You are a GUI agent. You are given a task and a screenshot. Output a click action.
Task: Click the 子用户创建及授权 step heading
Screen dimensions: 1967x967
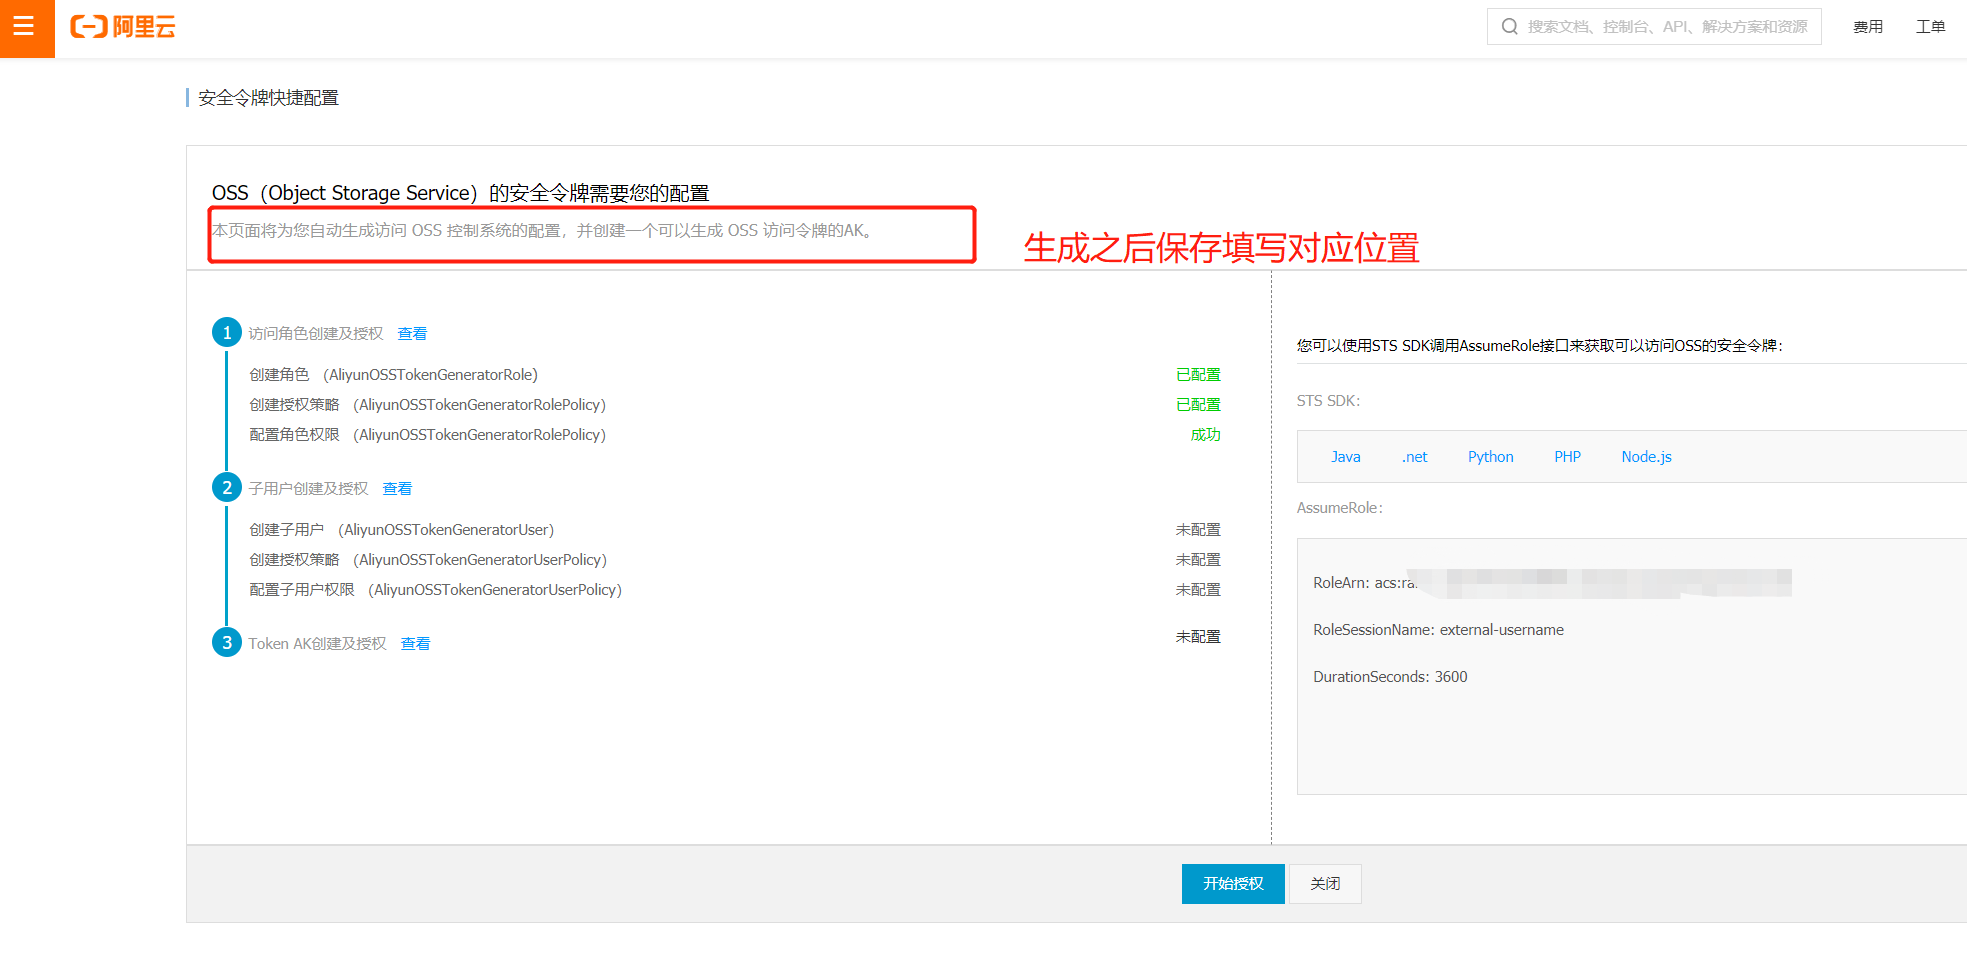308,489
